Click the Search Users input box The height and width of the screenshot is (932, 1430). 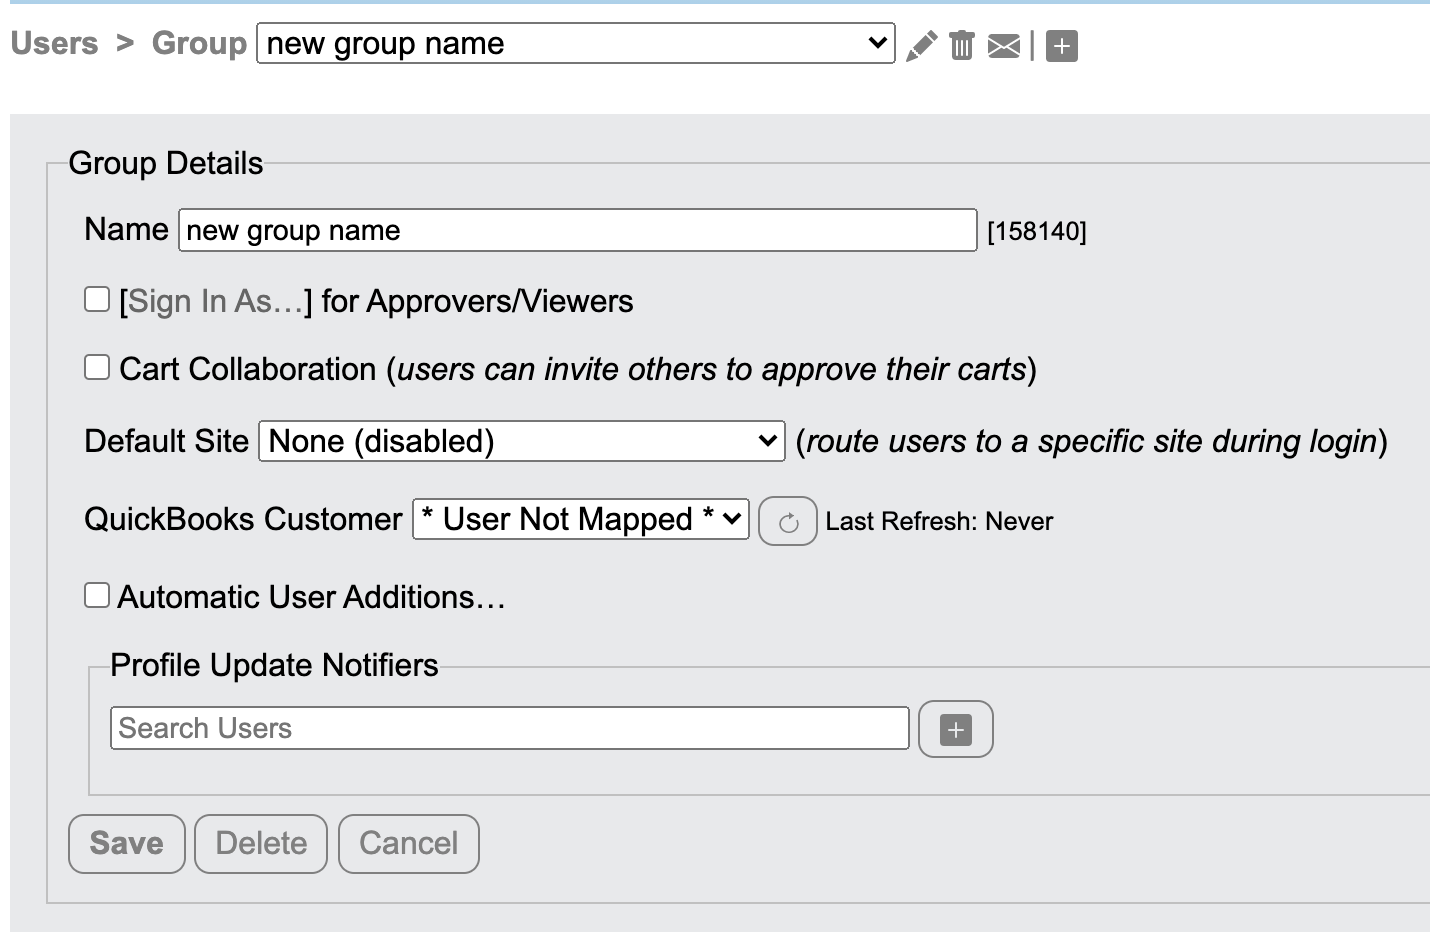click(x=509, y=728)
